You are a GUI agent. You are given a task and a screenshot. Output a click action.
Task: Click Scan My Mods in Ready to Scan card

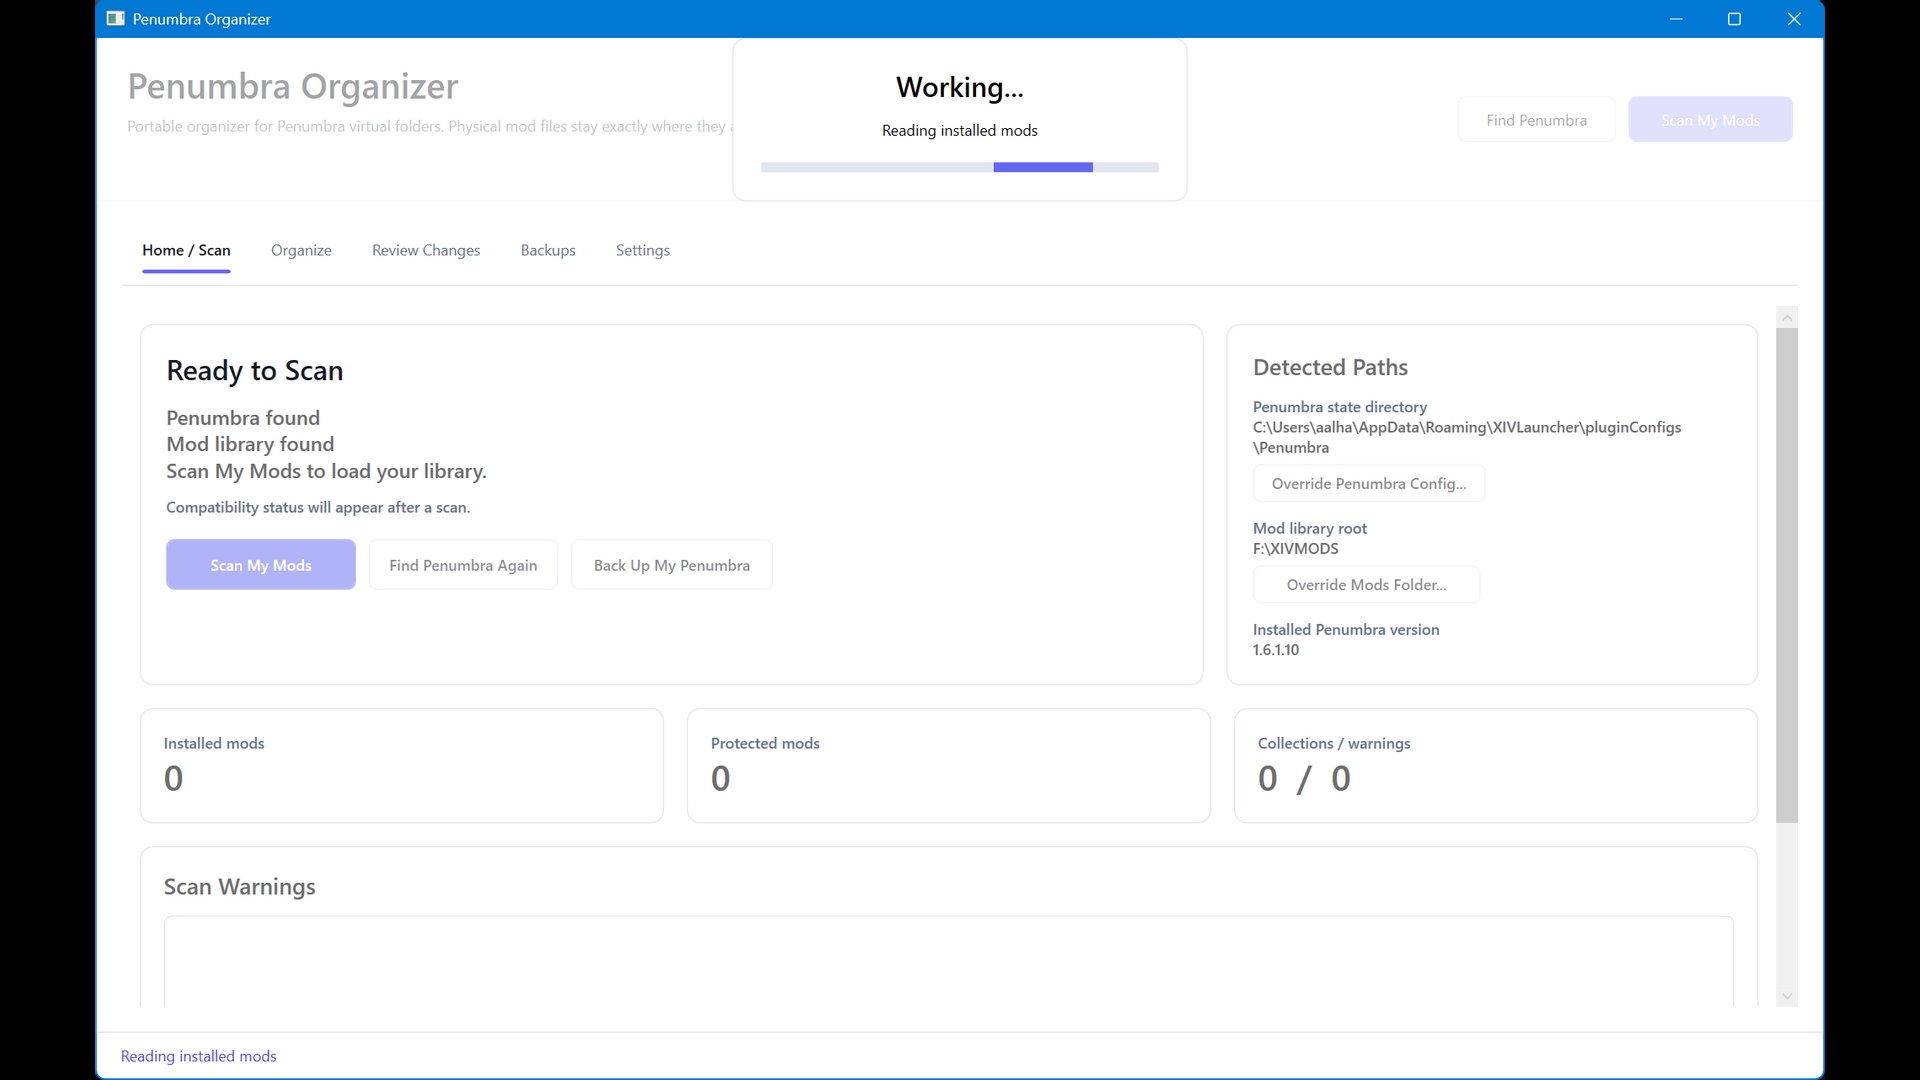pos(261,565)
